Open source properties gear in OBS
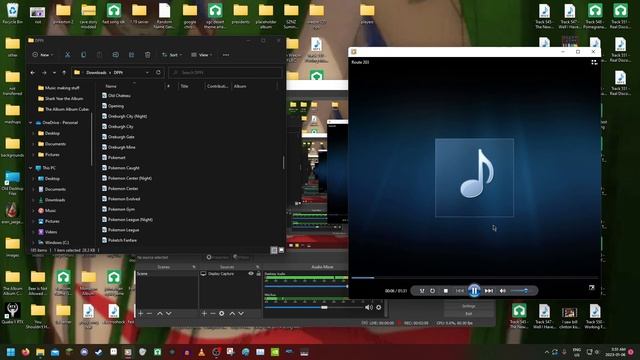 point(222,313)
